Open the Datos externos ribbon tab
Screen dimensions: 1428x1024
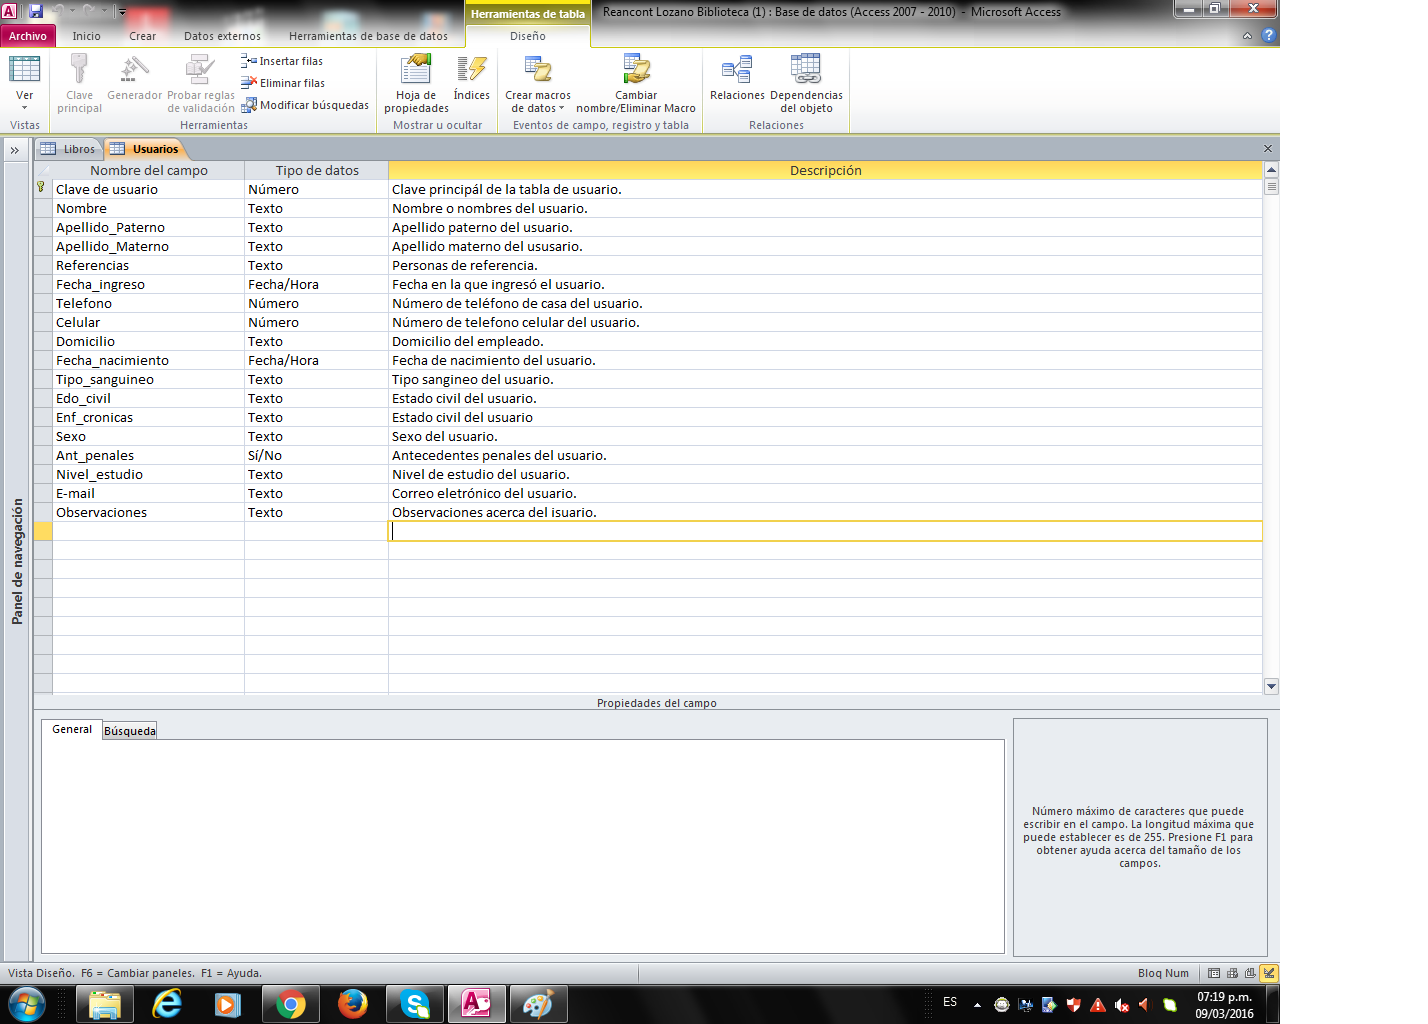pyautogui.click(x=222, y=36)
